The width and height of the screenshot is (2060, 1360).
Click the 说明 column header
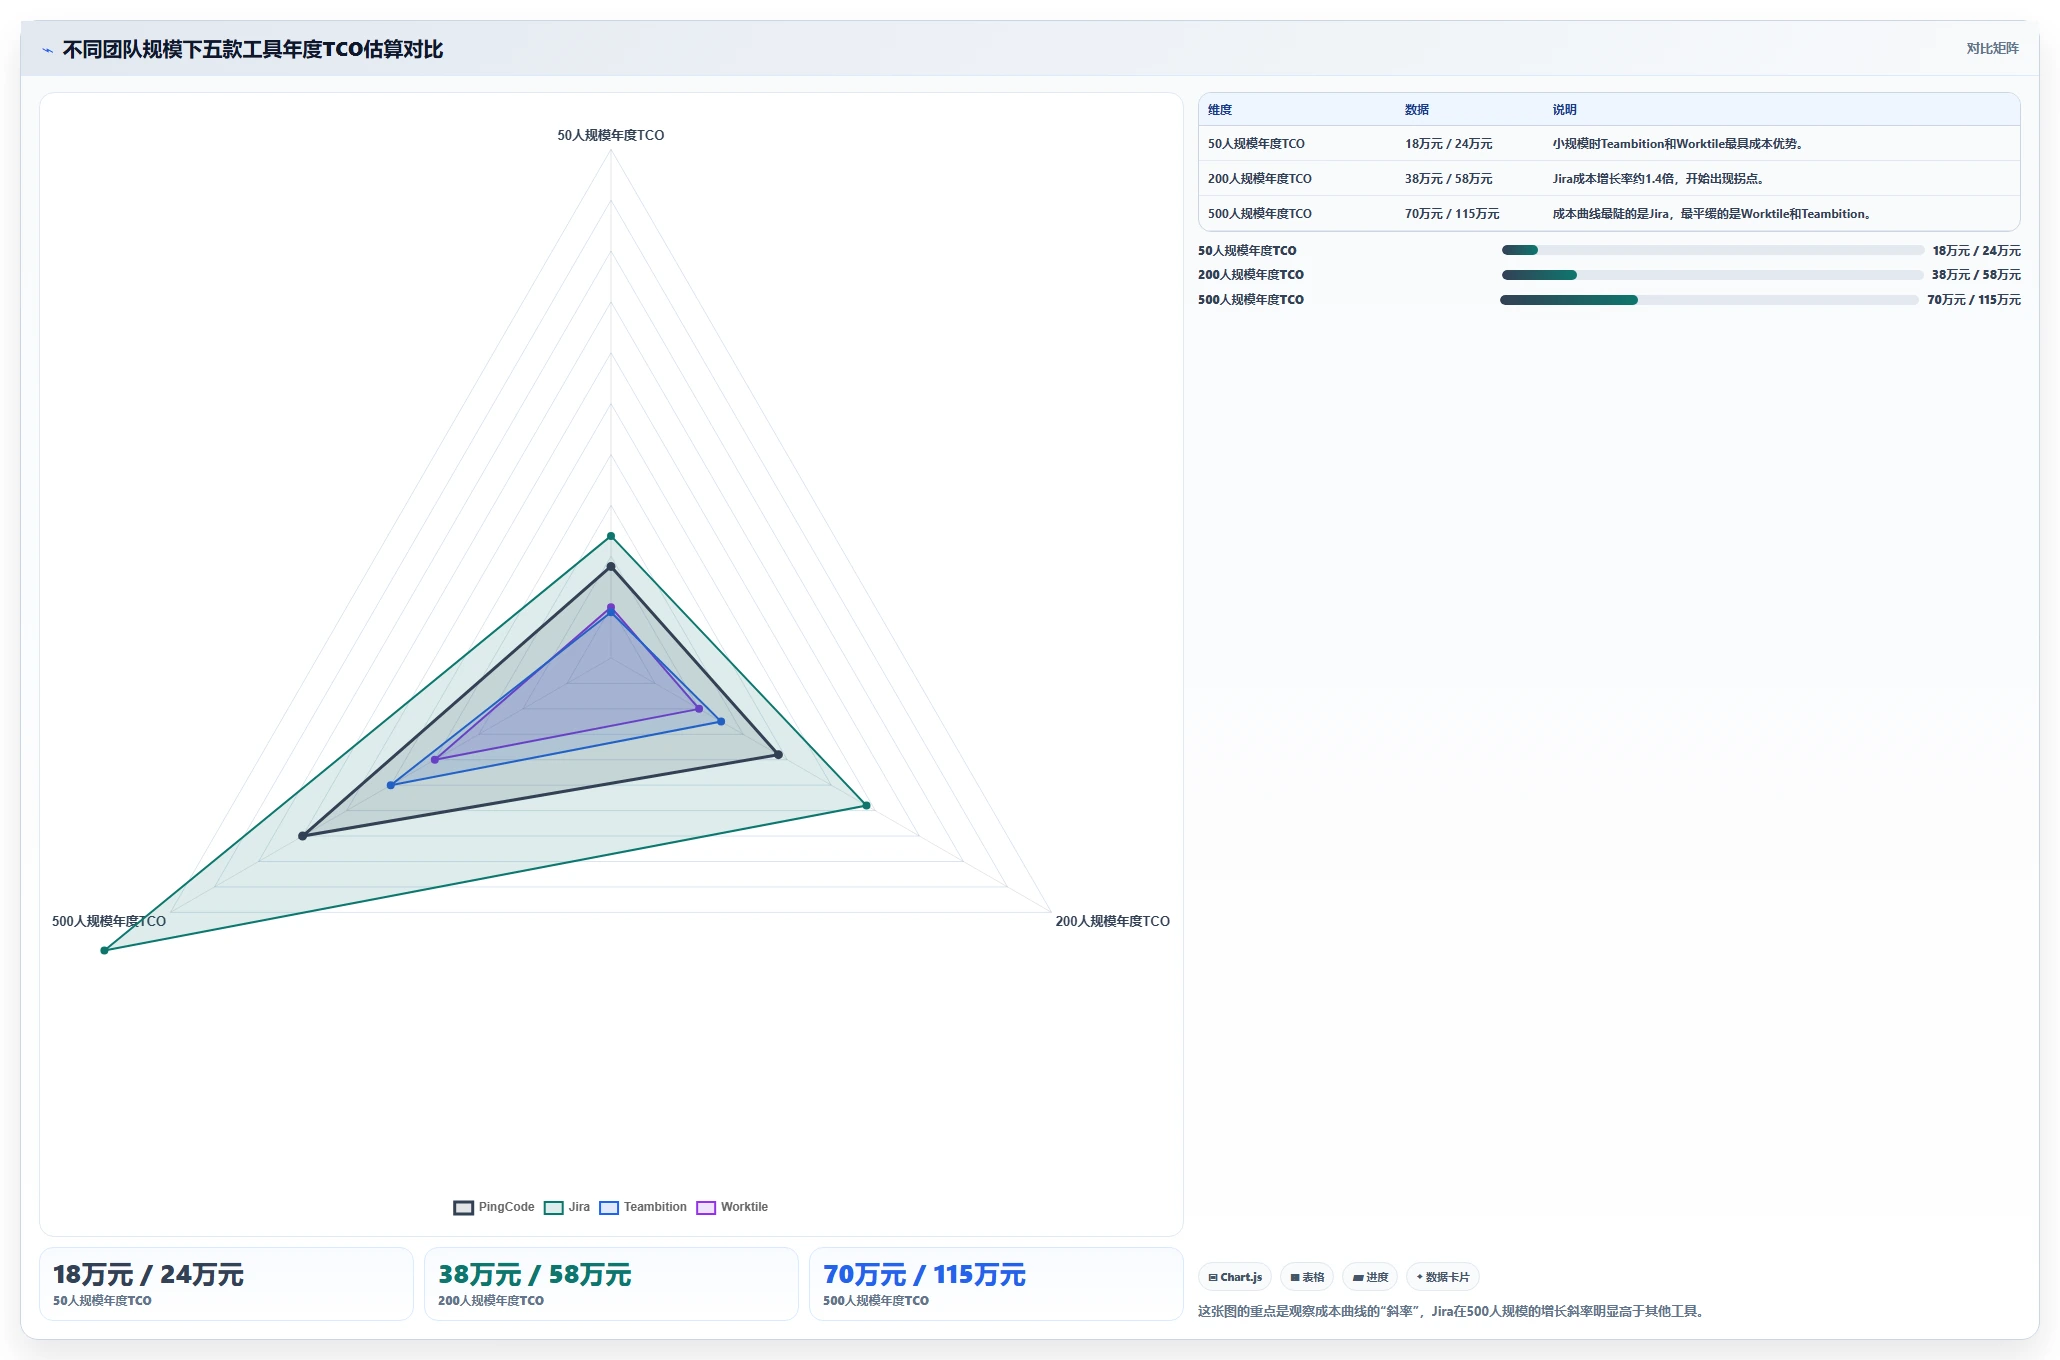point(1565,110)
